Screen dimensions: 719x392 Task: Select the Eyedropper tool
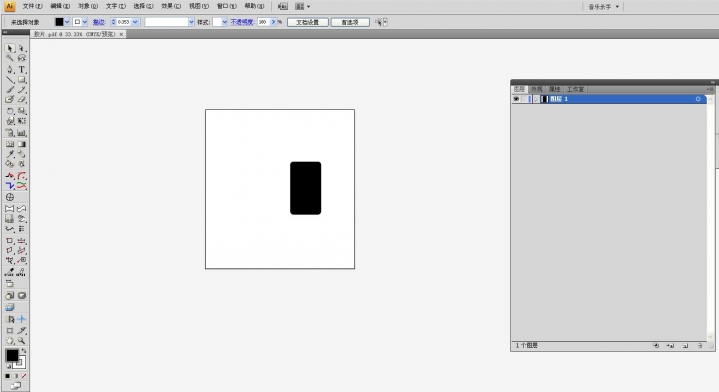pos(10,154)
